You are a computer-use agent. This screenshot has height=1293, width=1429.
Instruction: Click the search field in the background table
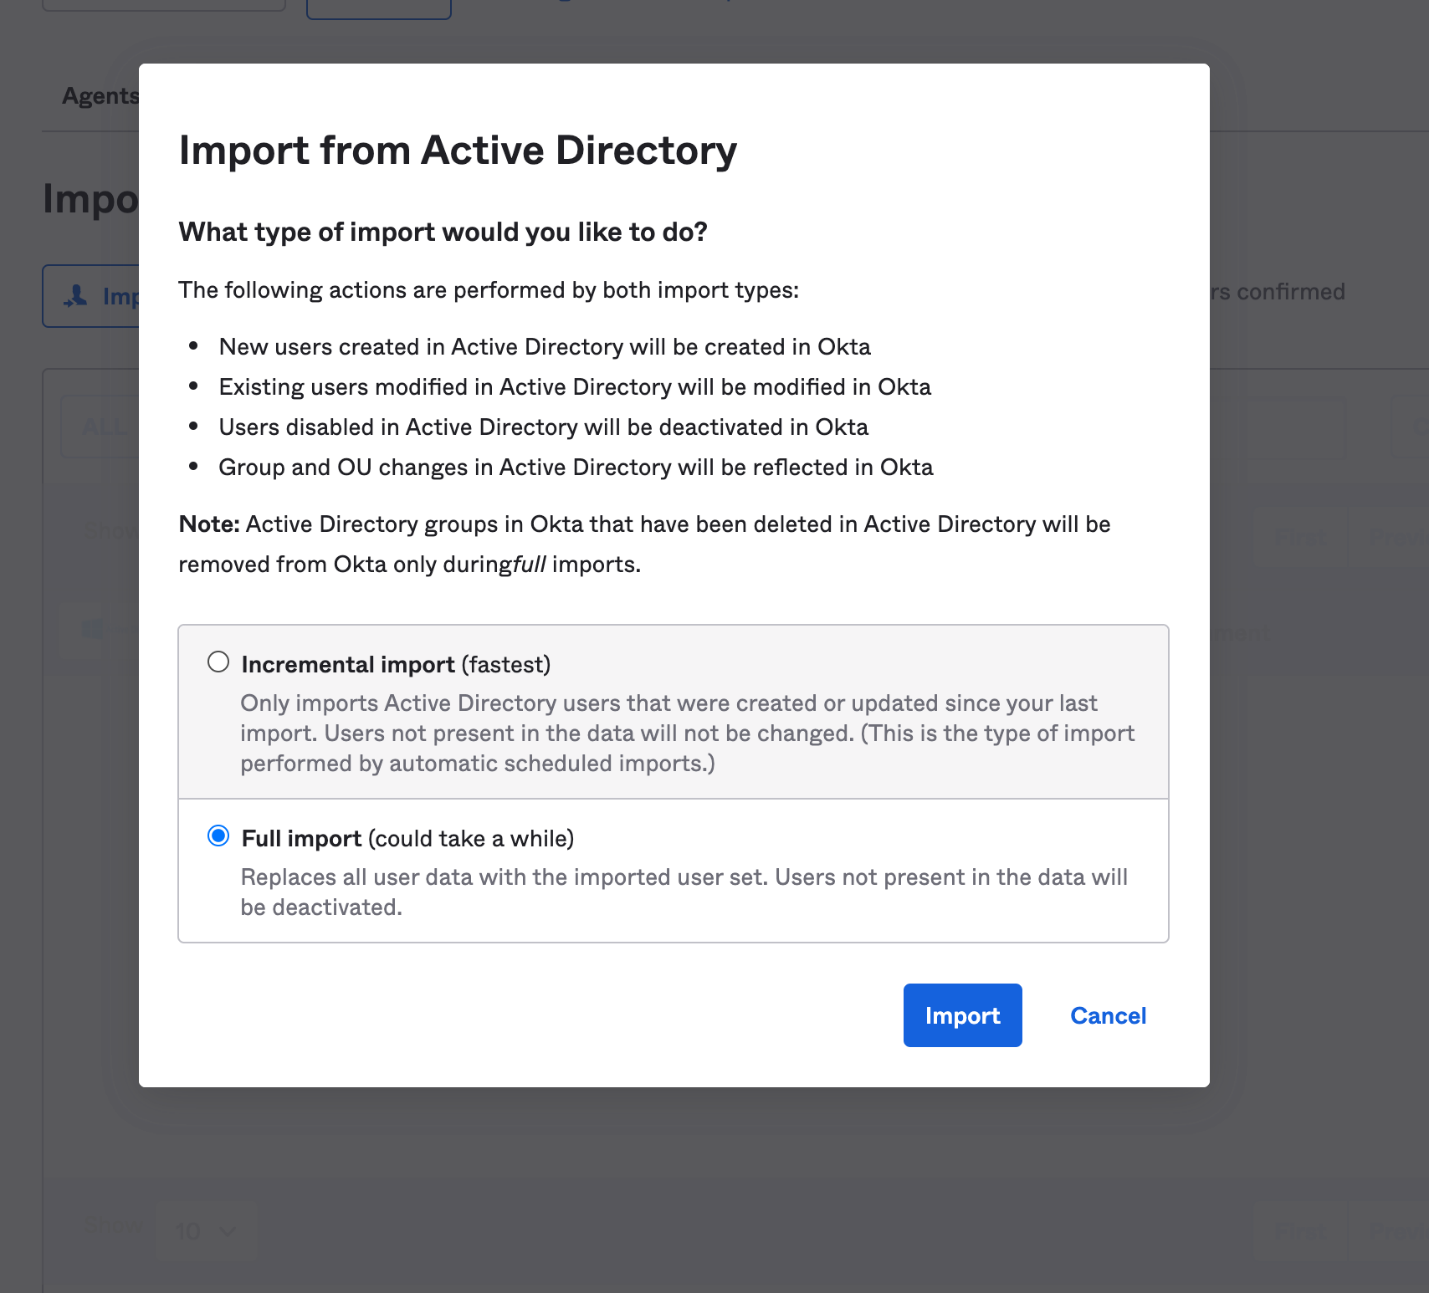(1296, 428)
